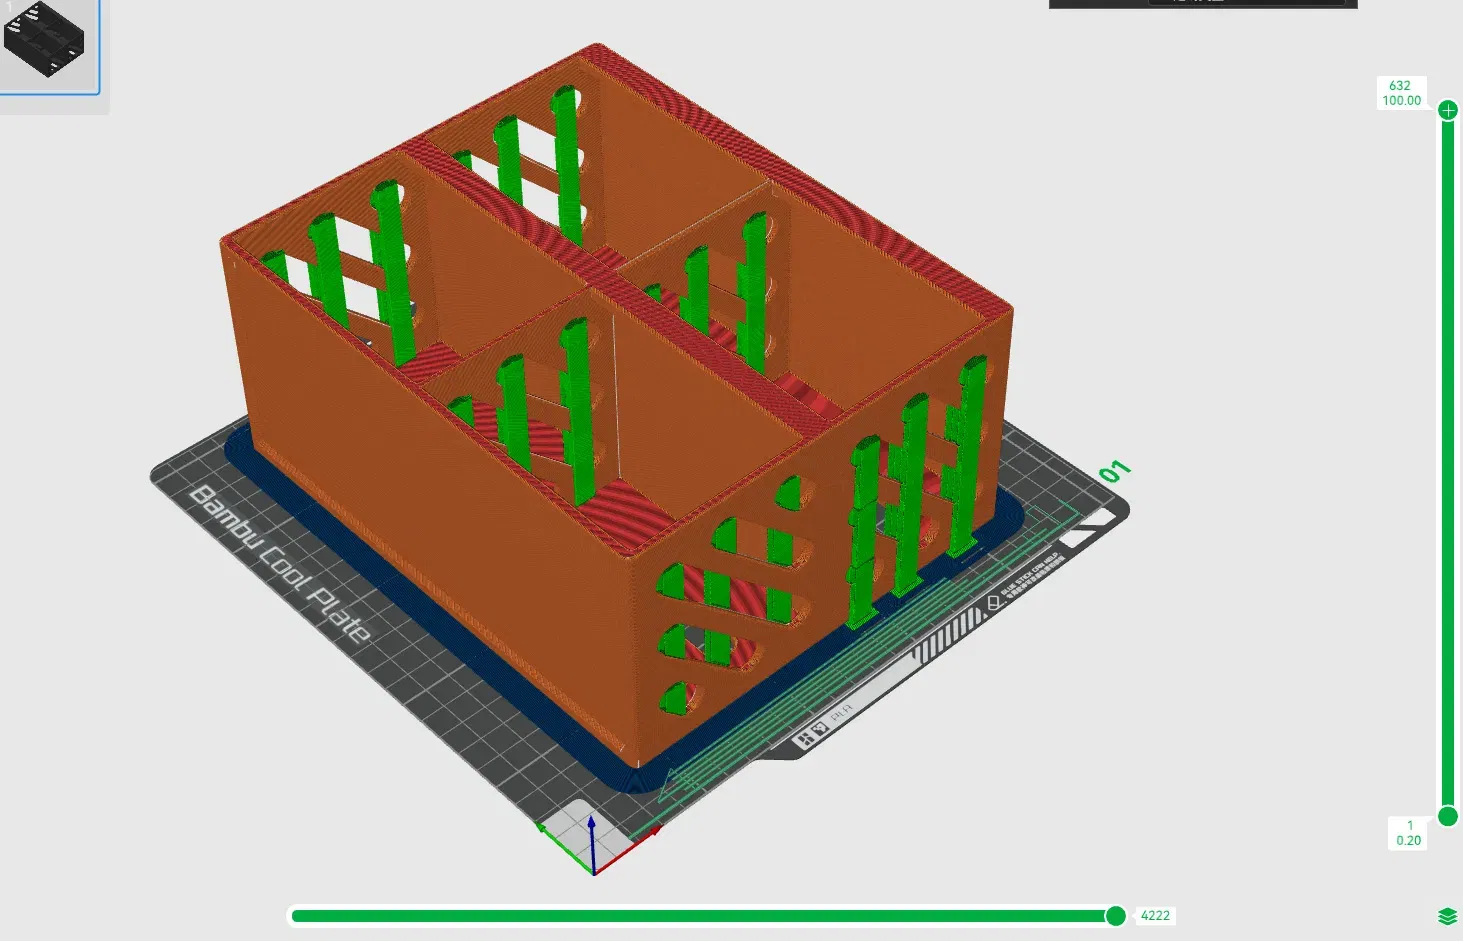The height and width of the screenshot is (941, 1463).
Task: Grab the horizontal move slider handle
Action: pyautogui.click(x=1115, y=915)
